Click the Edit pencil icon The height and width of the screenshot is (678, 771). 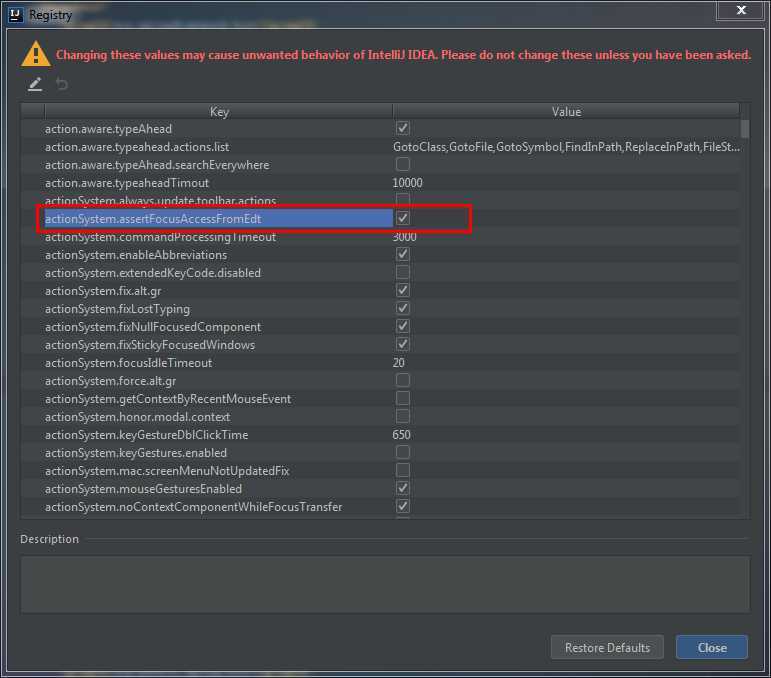tap(35, 84)
